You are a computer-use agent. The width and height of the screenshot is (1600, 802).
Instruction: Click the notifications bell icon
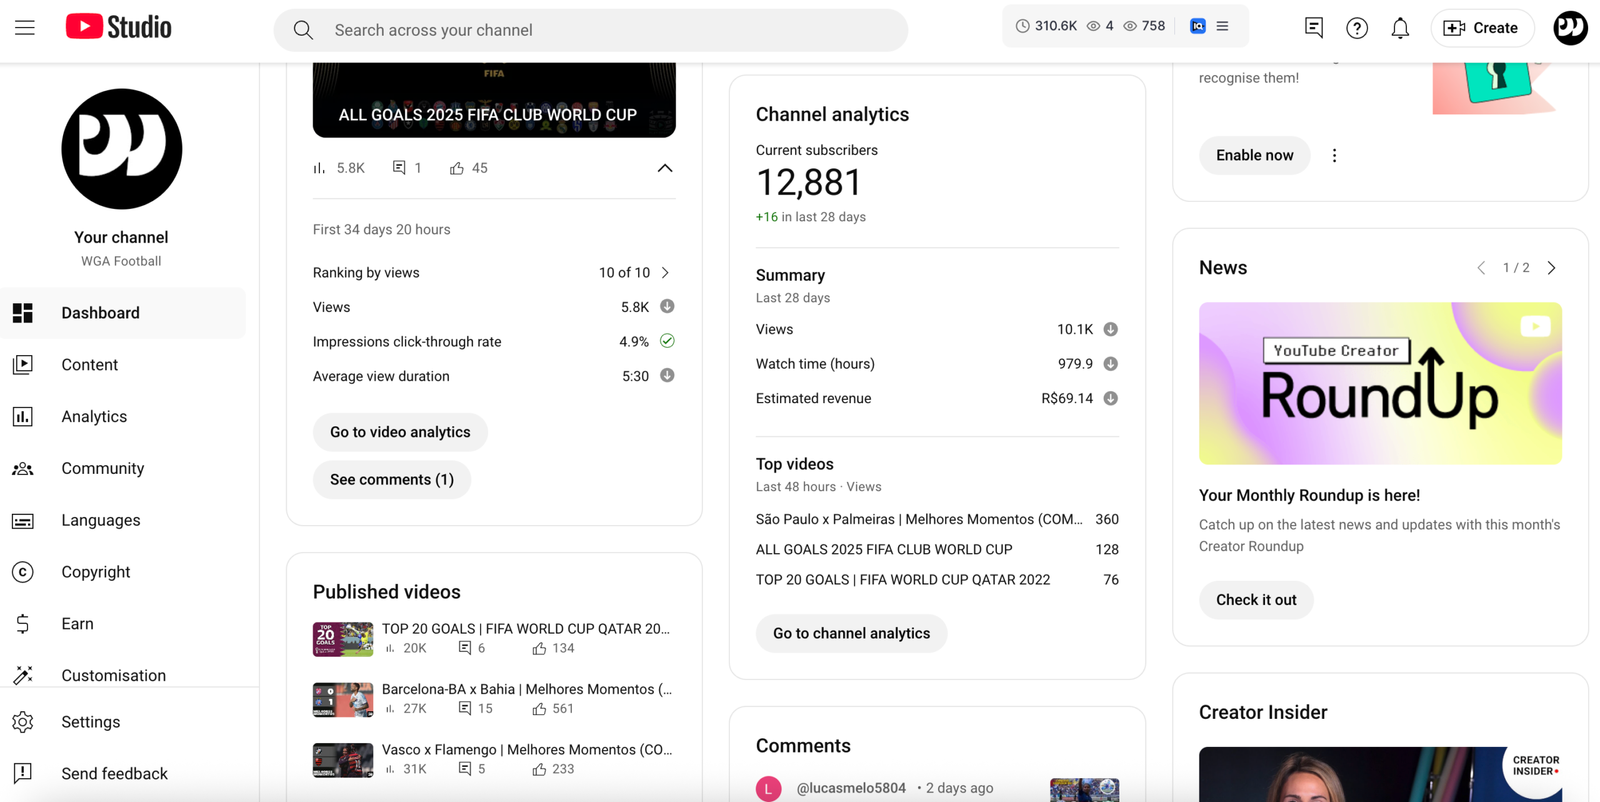click(x=1400, y=28)
